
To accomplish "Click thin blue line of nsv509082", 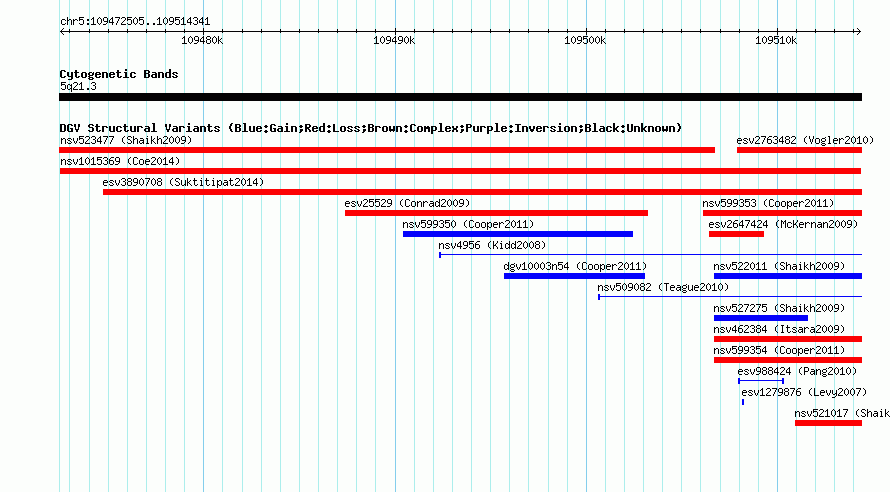I will click(730, 297).
